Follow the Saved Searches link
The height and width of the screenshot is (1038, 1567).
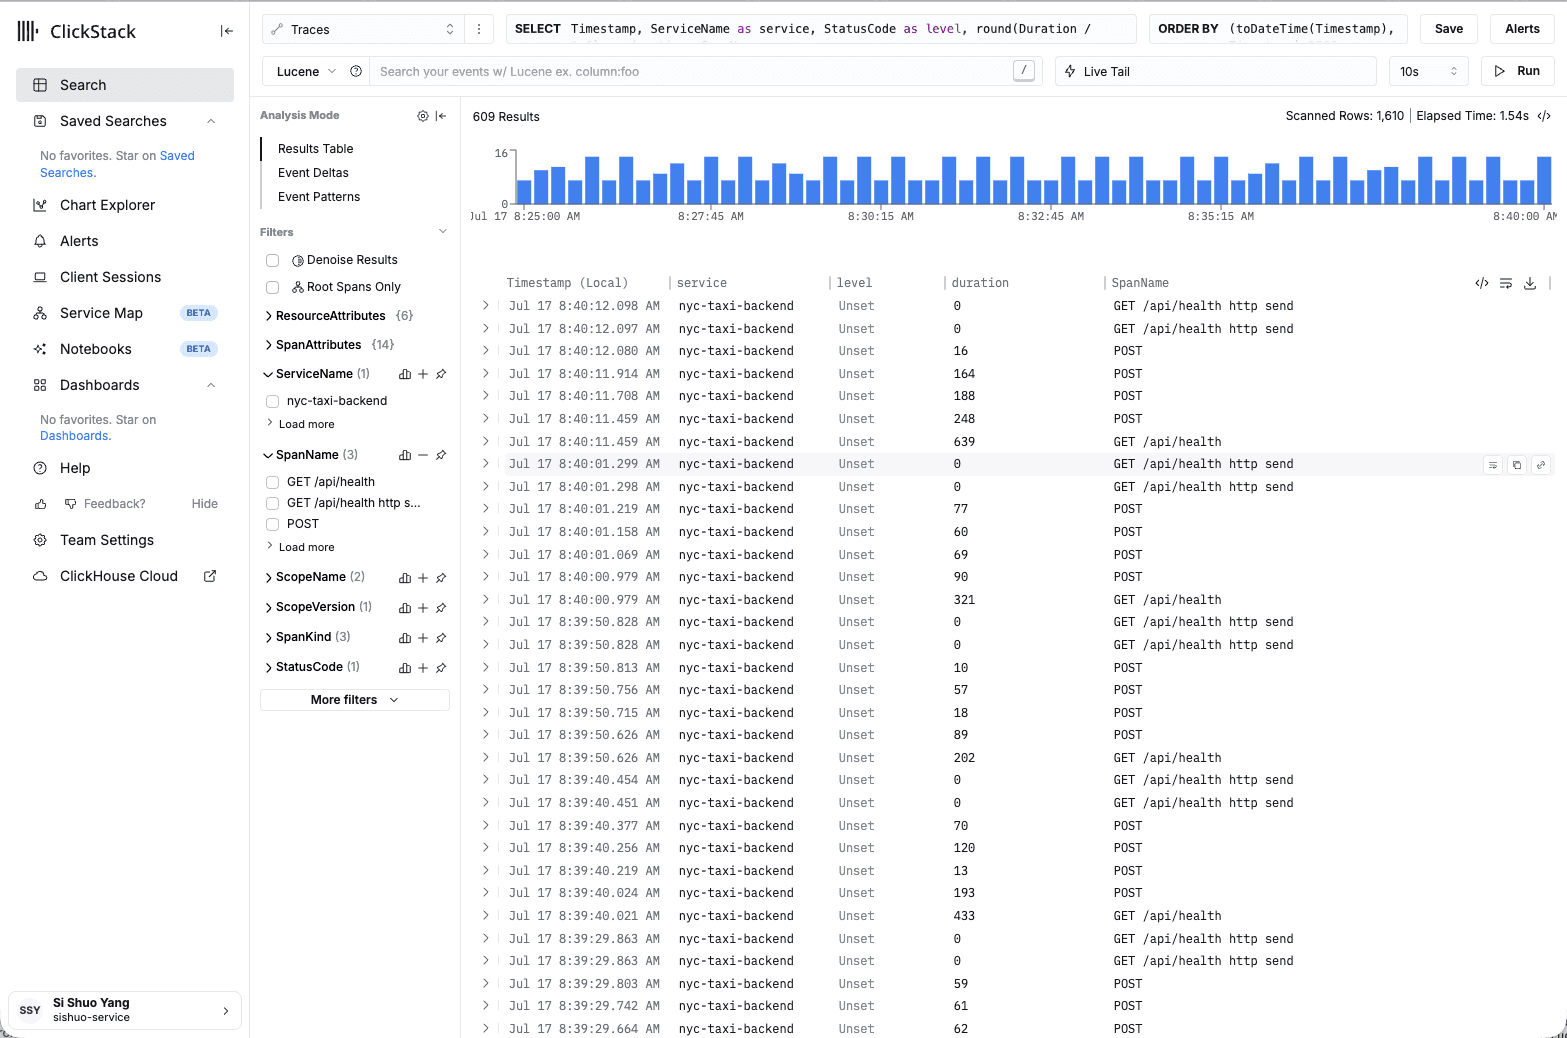pos(117,164)
